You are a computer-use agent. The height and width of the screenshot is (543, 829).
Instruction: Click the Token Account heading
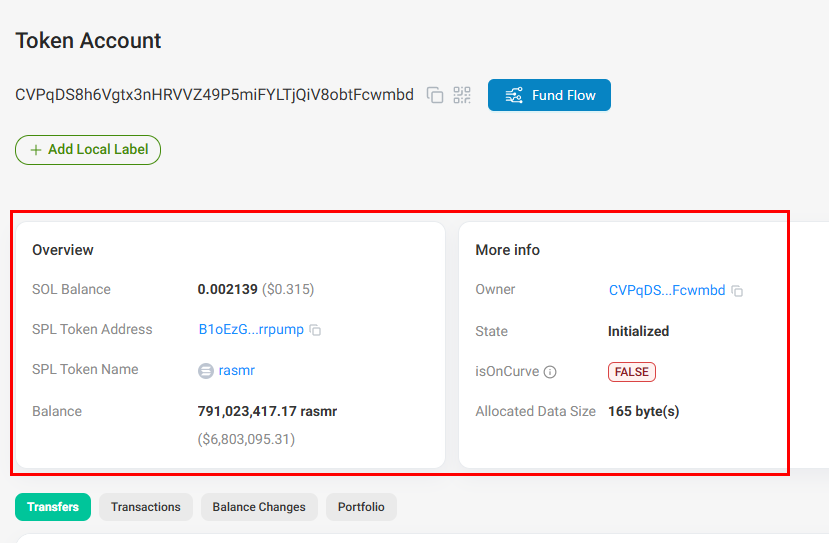88,41
